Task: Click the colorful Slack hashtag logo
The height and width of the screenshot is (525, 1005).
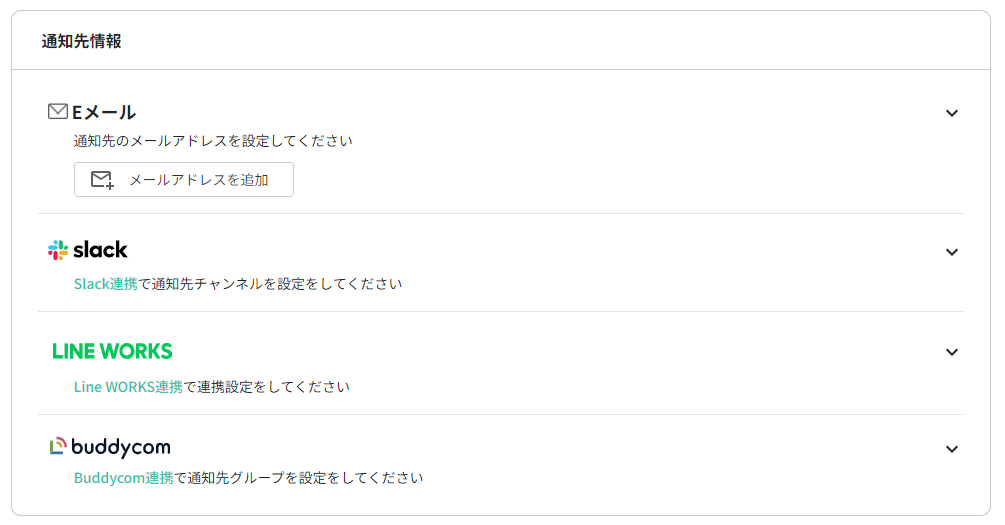Action: tap(58, 250)
